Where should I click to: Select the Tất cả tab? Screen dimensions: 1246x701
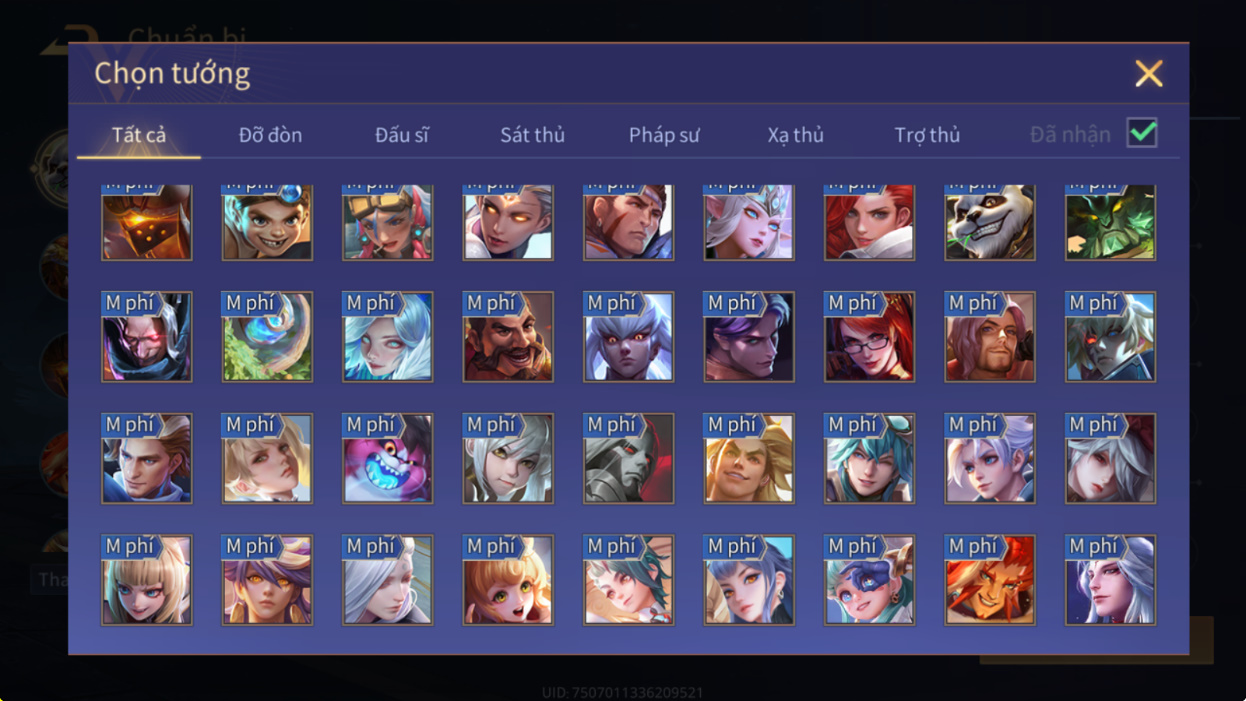139,135
